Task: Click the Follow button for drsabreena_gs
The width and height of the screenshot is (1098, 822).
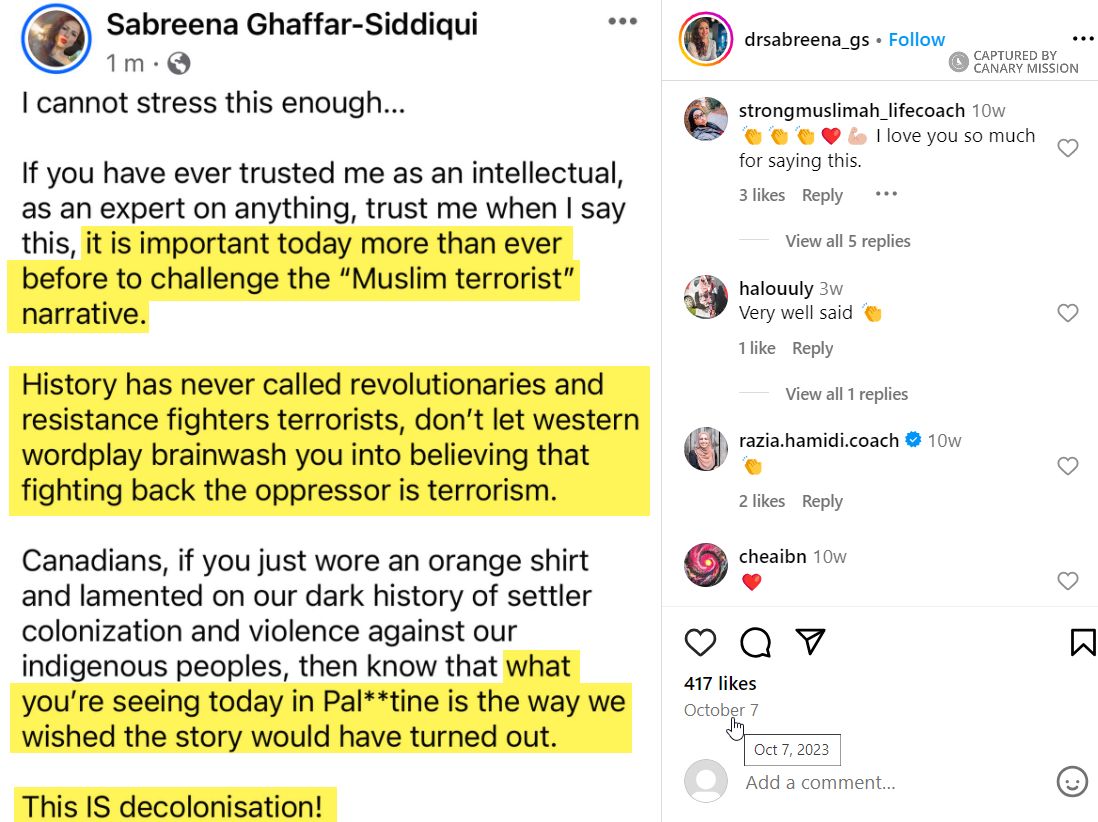Action: click(x=916, y=39)
